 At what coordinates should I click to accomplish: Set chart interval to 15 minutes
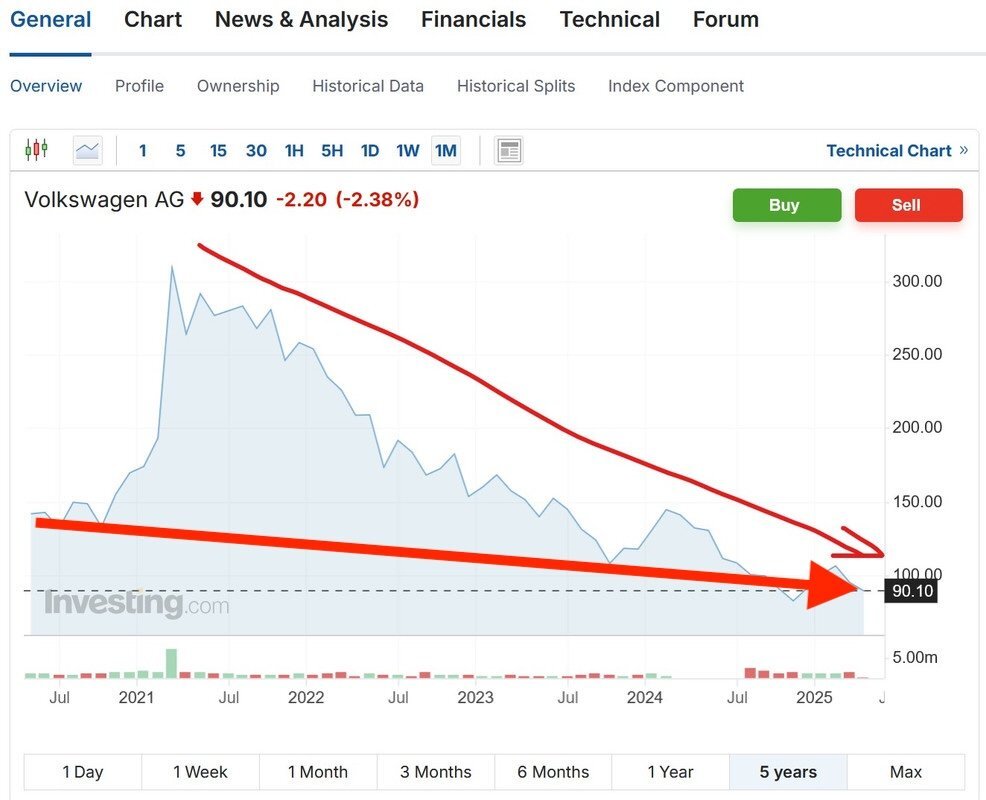(218, 151)
